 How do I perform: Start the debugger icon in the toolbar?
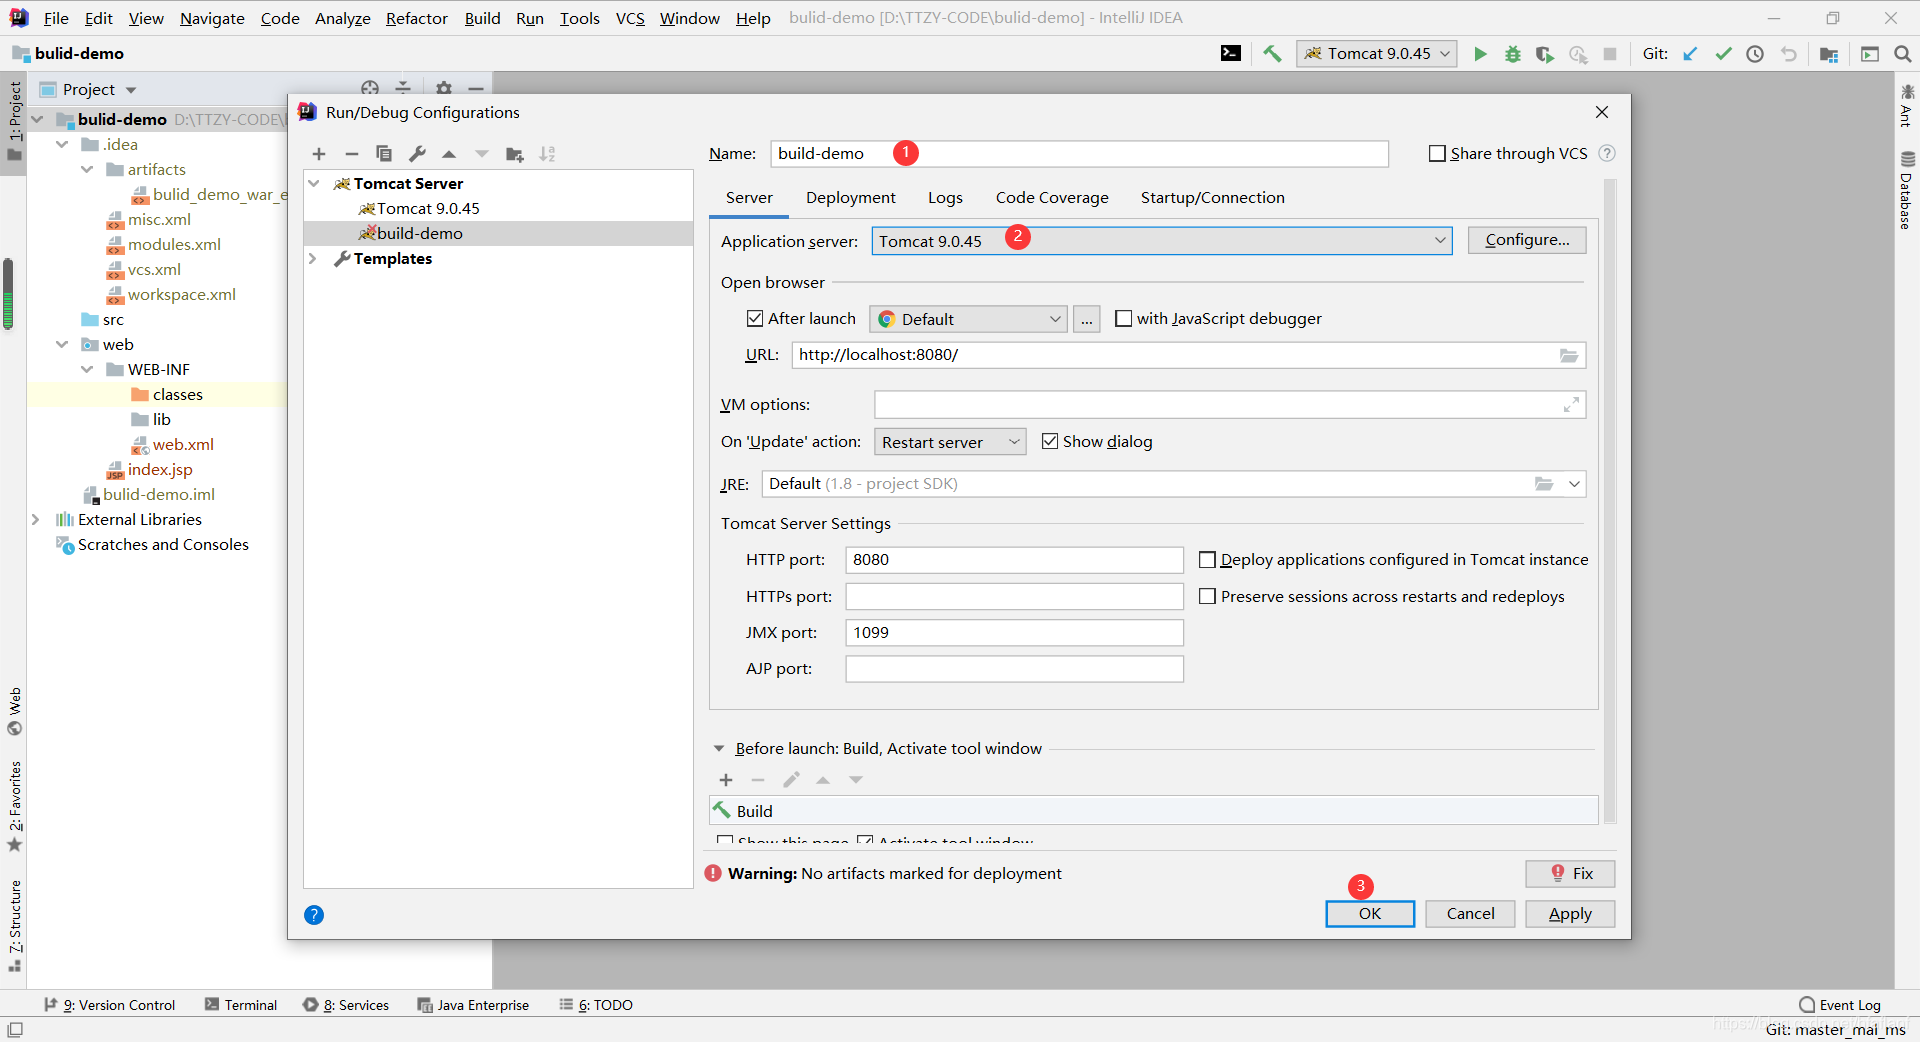(x=1513, y=53)
